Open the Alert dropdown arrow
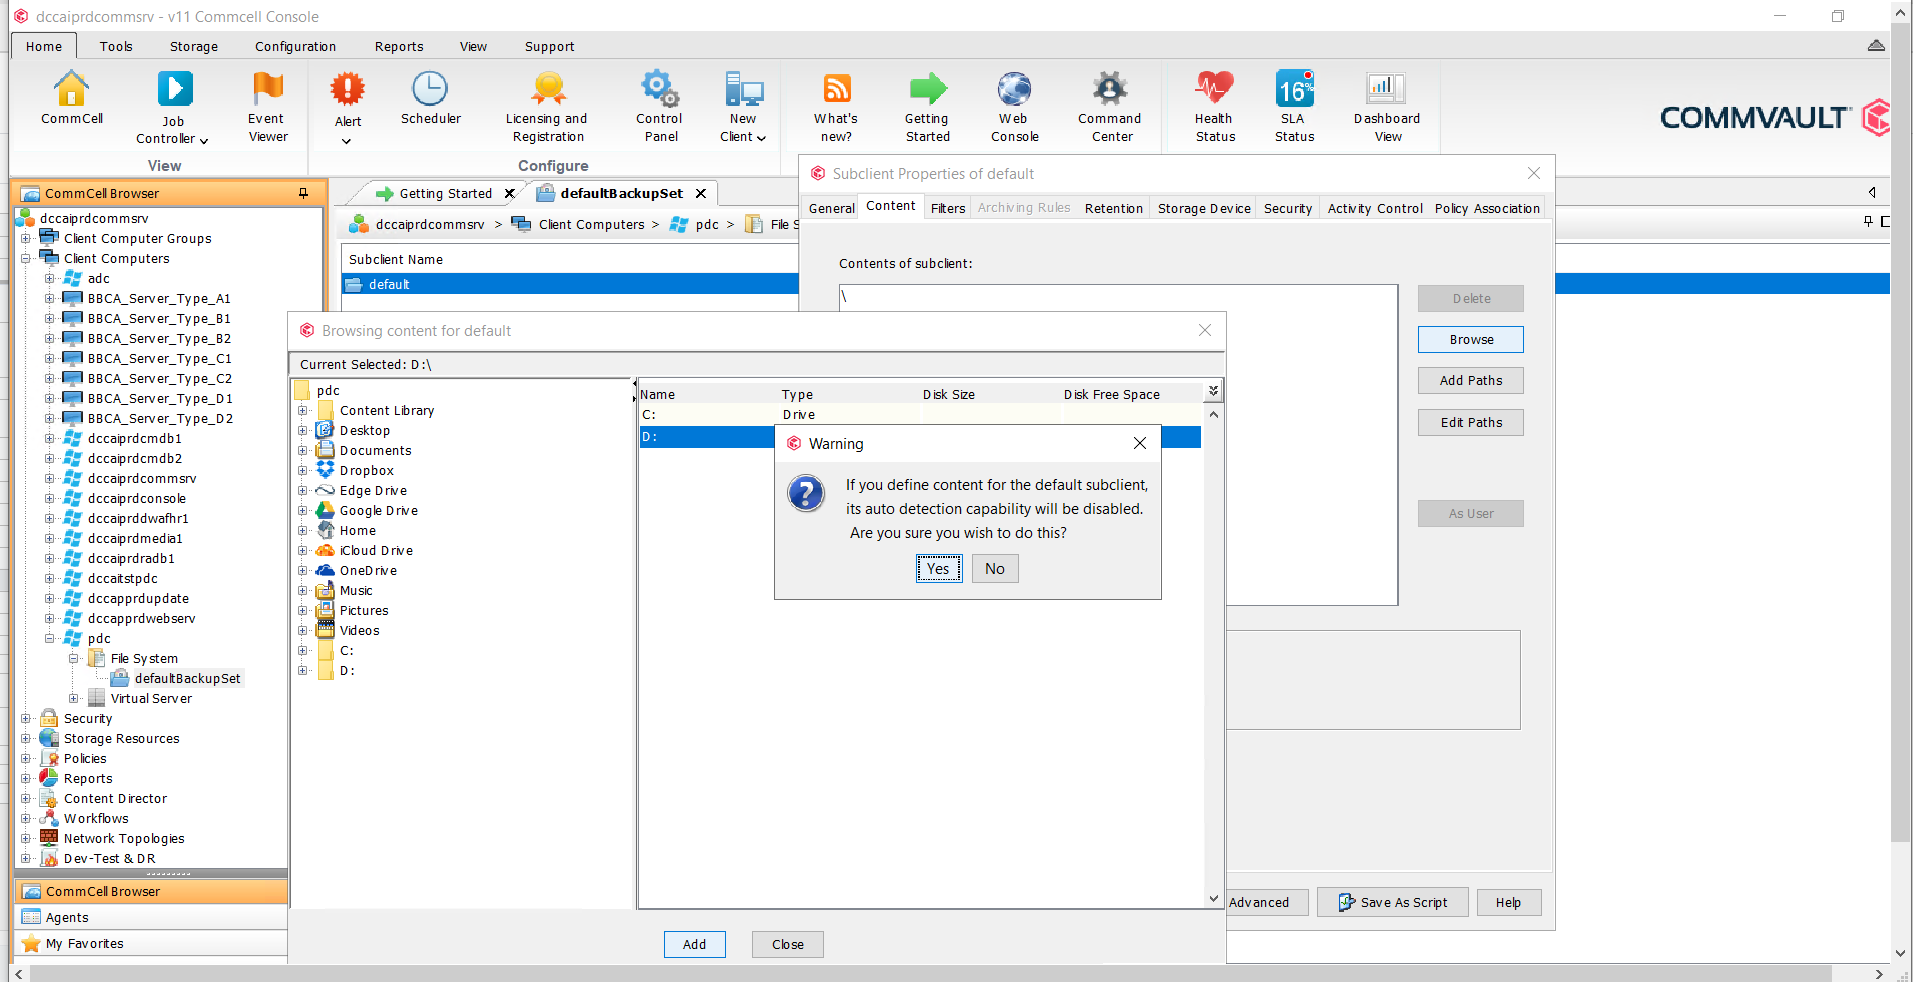 pos(347,141)
